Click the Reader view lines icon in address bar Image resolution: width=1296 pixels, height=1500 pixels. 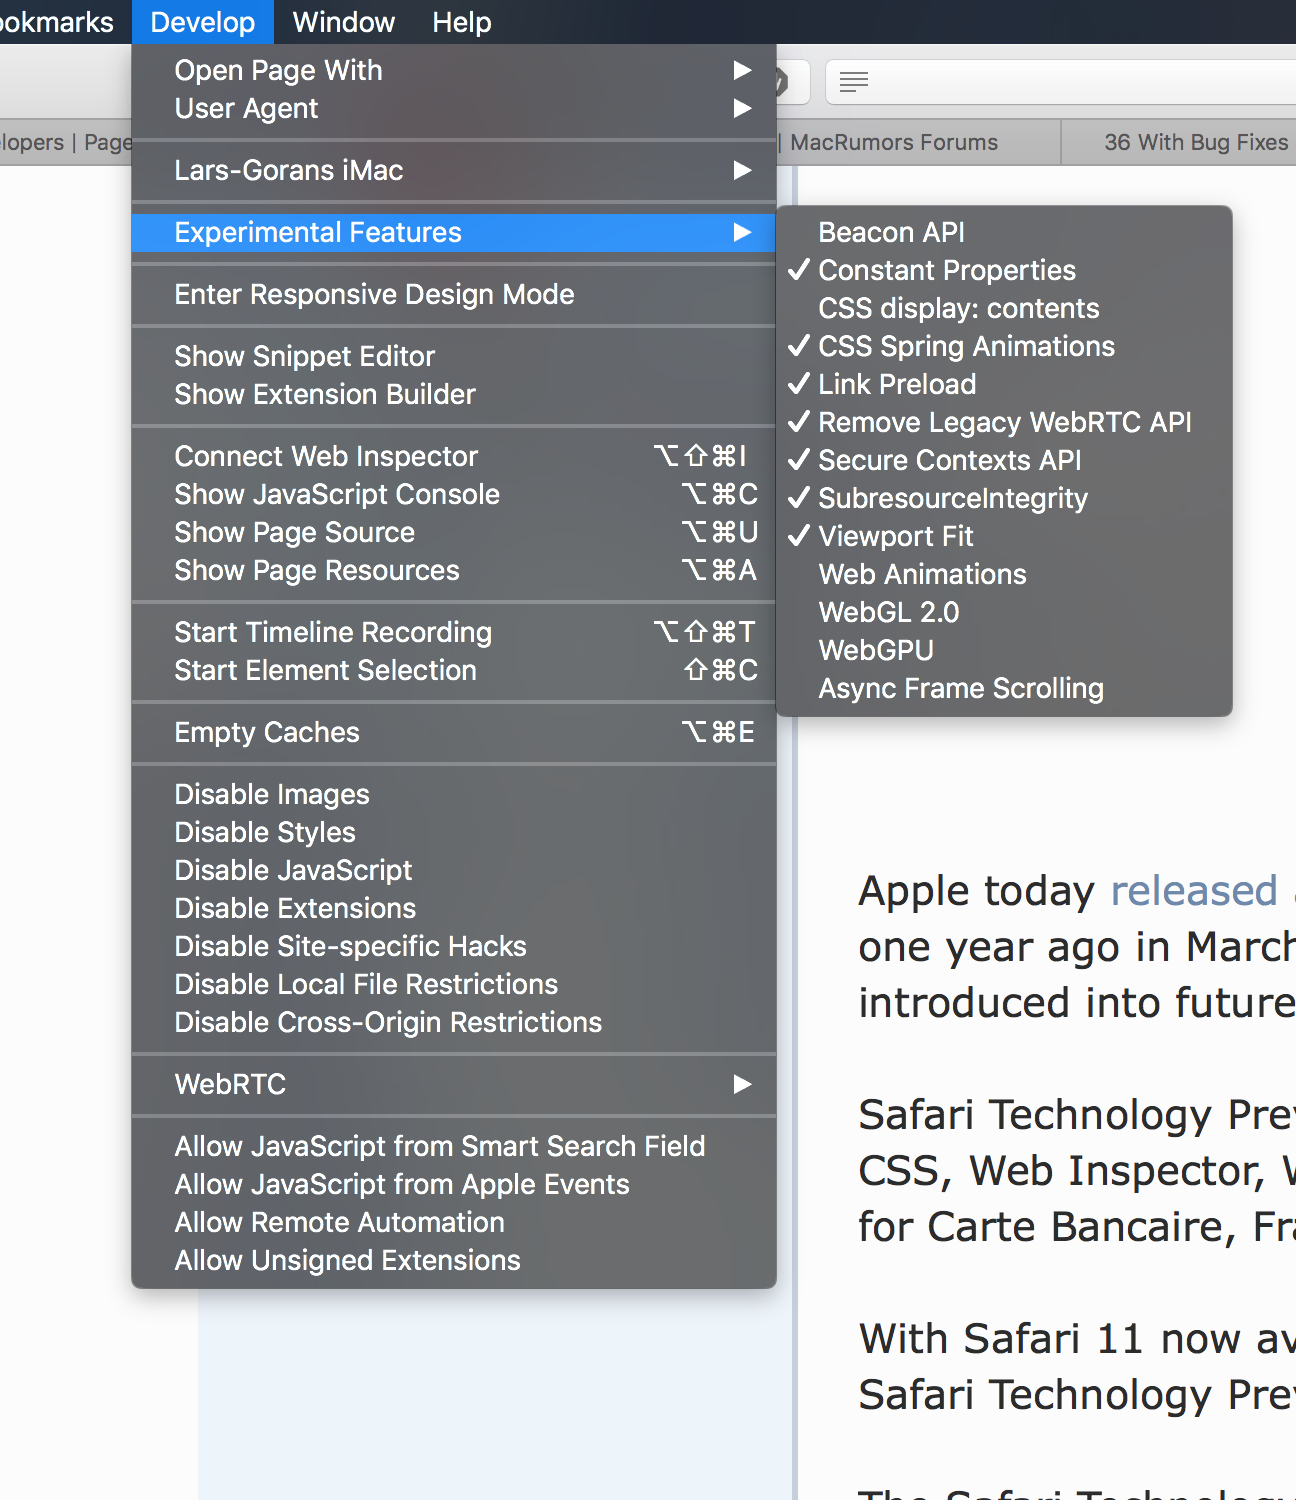853,82
